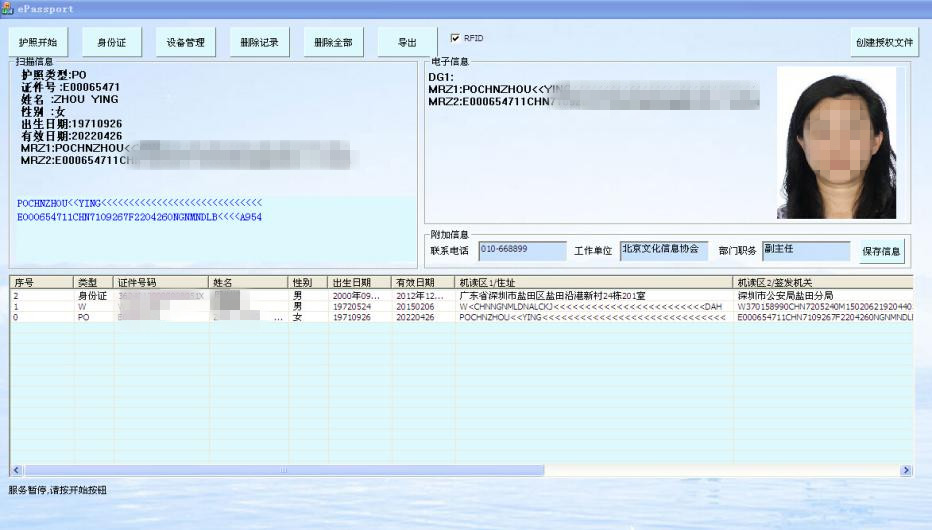
Task: Click the 护照开始 button
Action: pos(38,43)
